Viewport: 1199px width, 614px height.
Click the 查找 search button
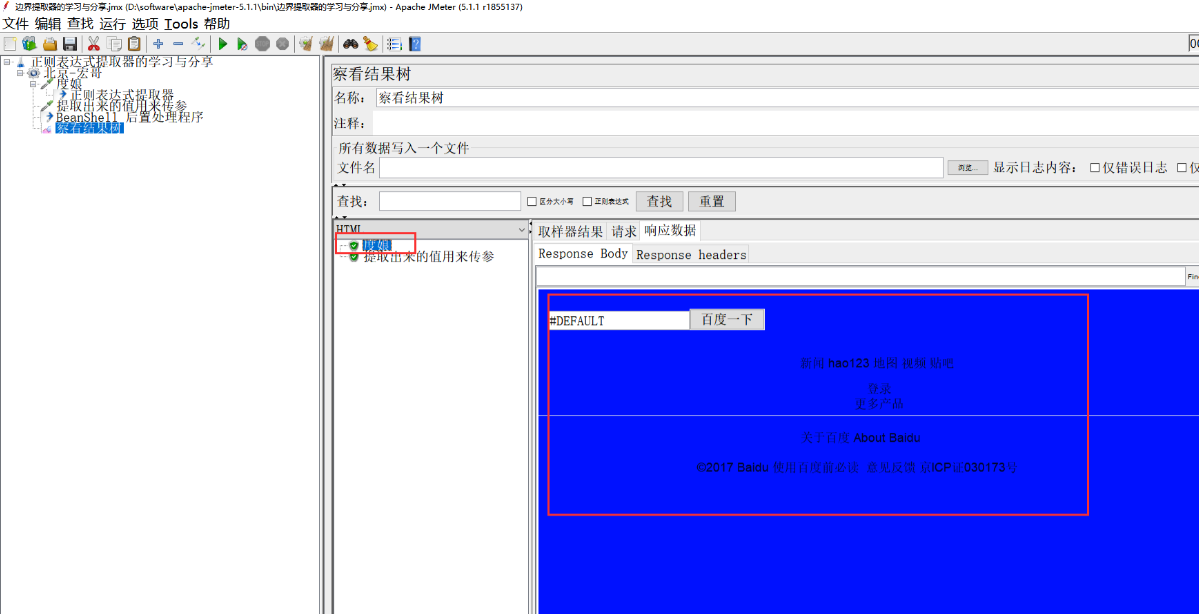coord(659,201)
